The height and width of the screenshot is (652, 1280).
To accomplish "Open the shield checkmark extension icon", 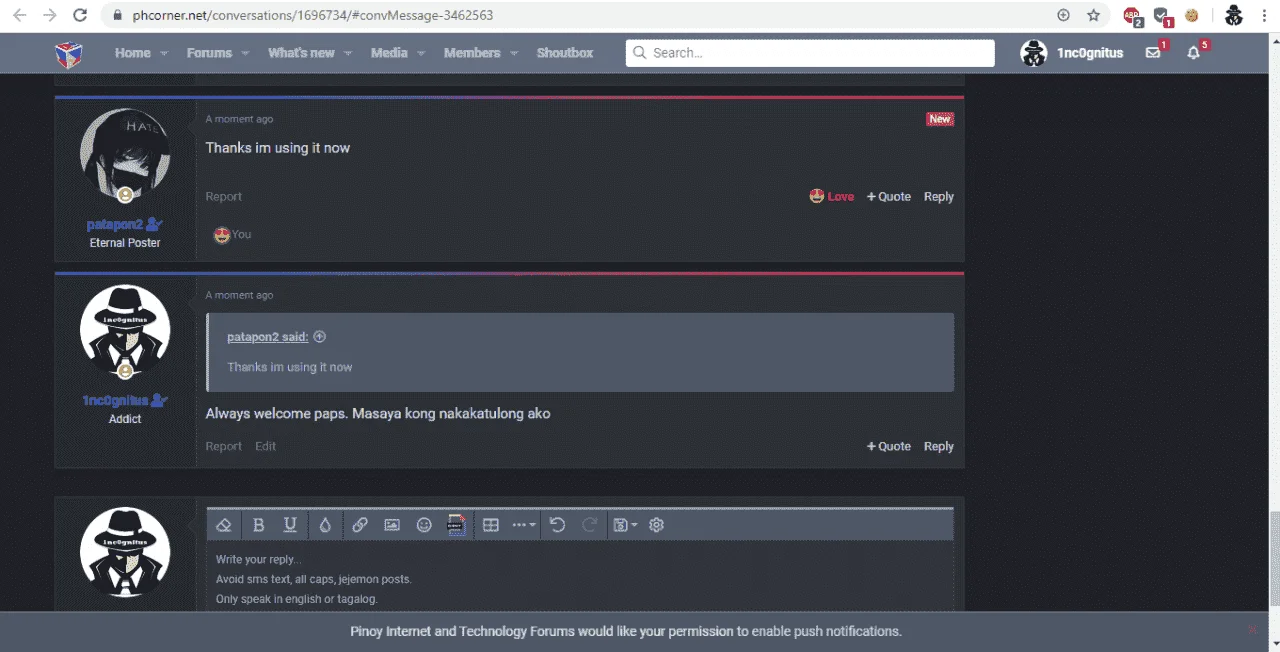I will click(x=1162, y=16).
